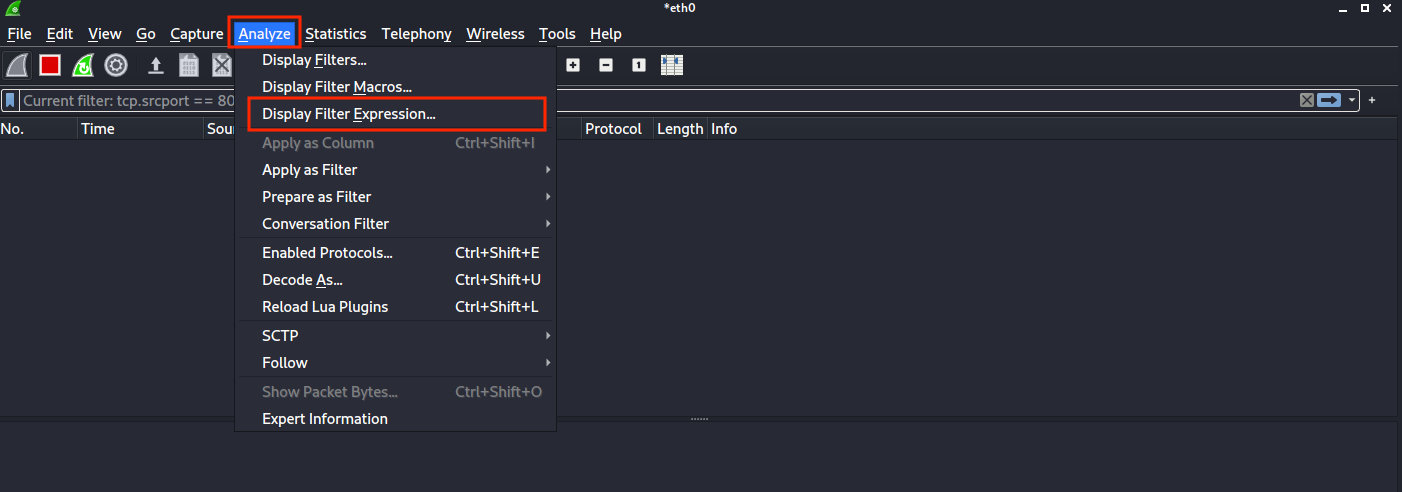Maximize the Wireshark window
Screen dimensions: 1402x492
tap(1365, 8)
